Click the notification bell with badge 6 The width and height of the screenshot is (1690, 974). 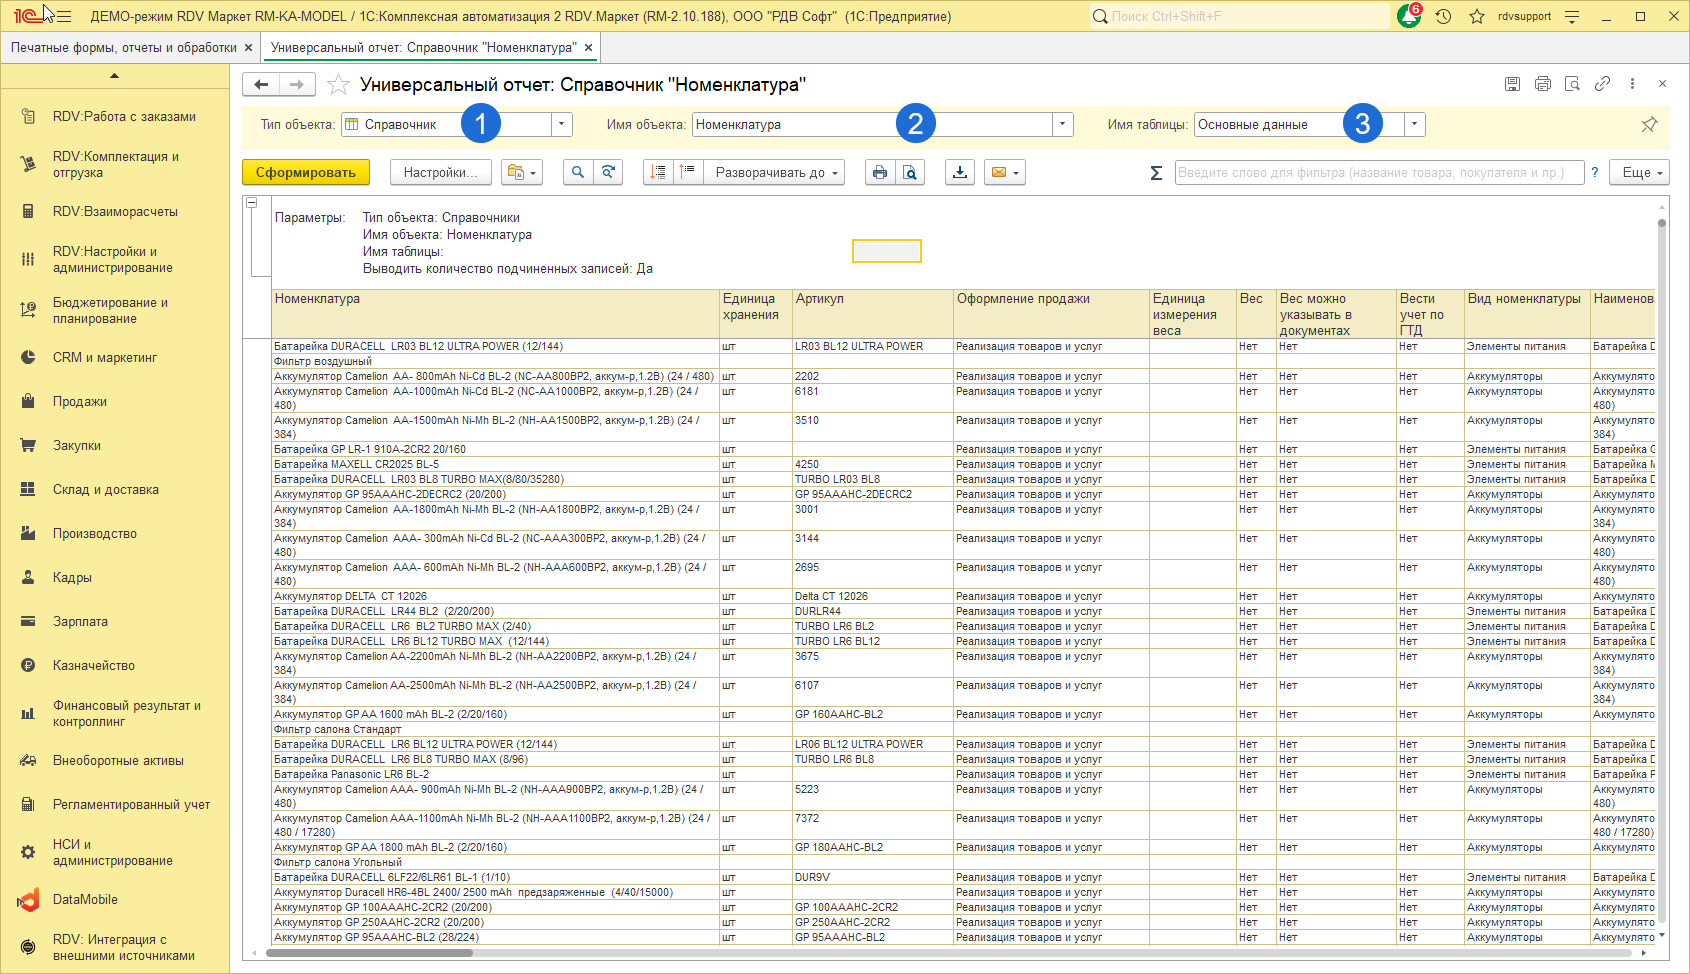coord(1409,16)
